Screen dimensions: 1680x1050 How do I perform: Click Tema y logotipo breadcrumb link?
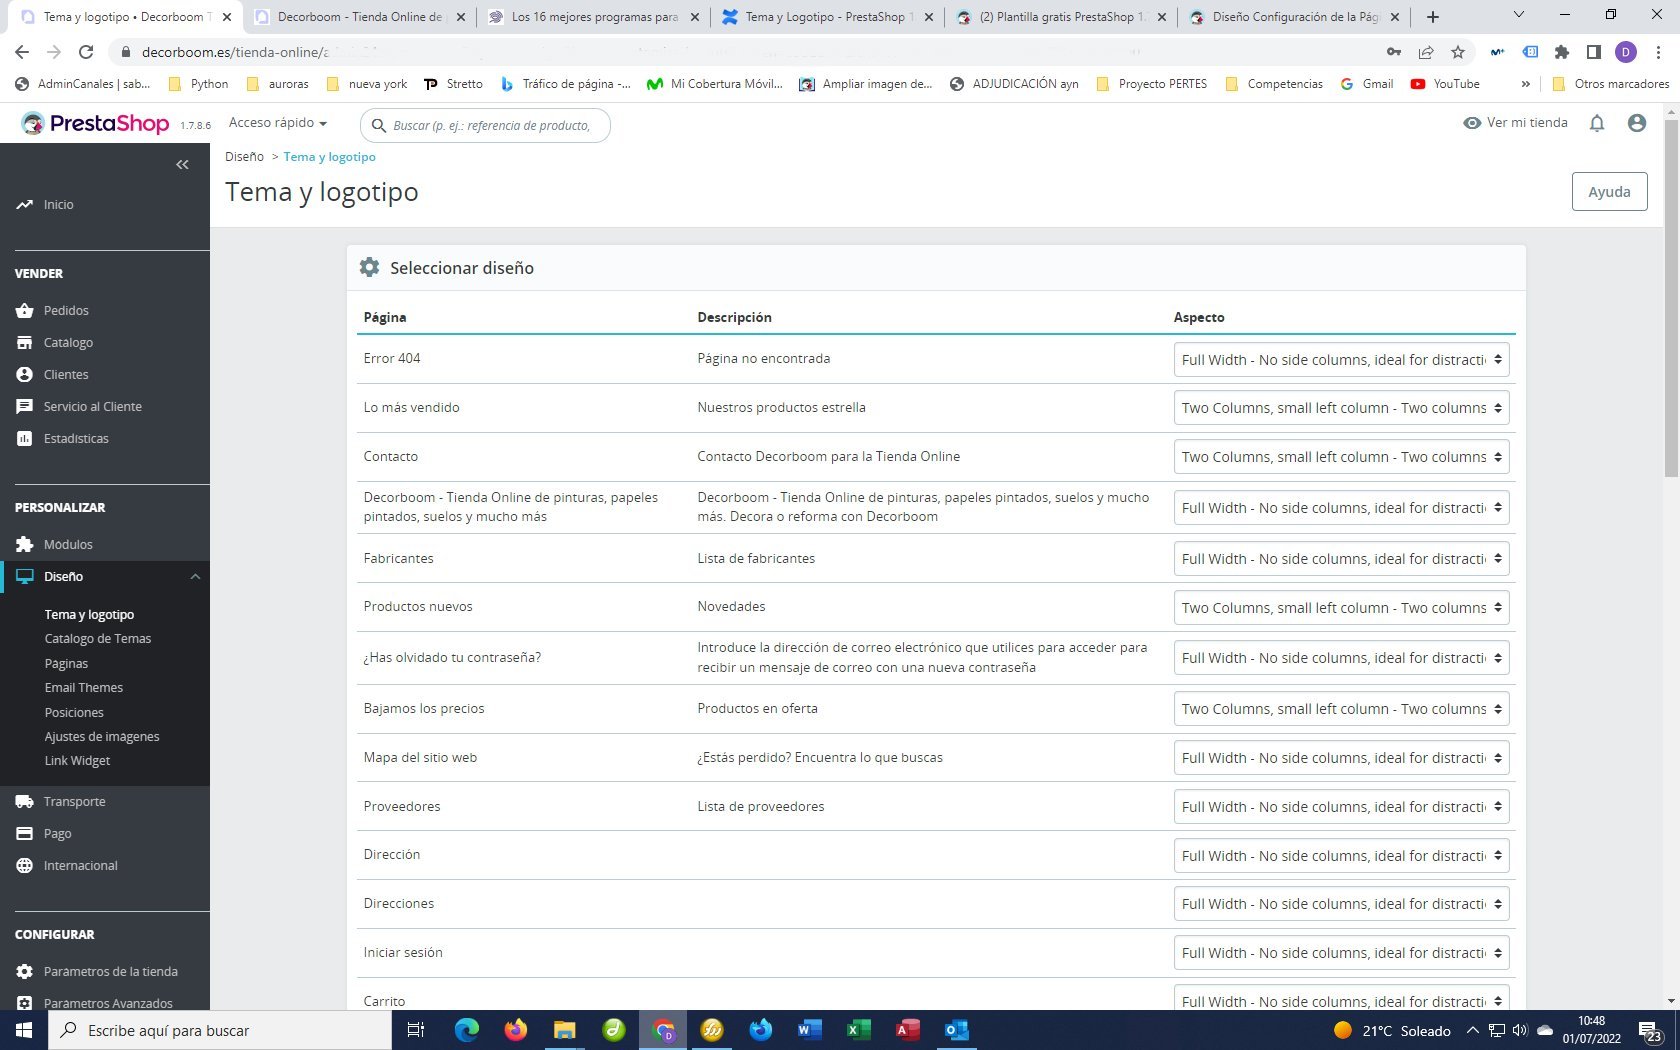point(329,157)
